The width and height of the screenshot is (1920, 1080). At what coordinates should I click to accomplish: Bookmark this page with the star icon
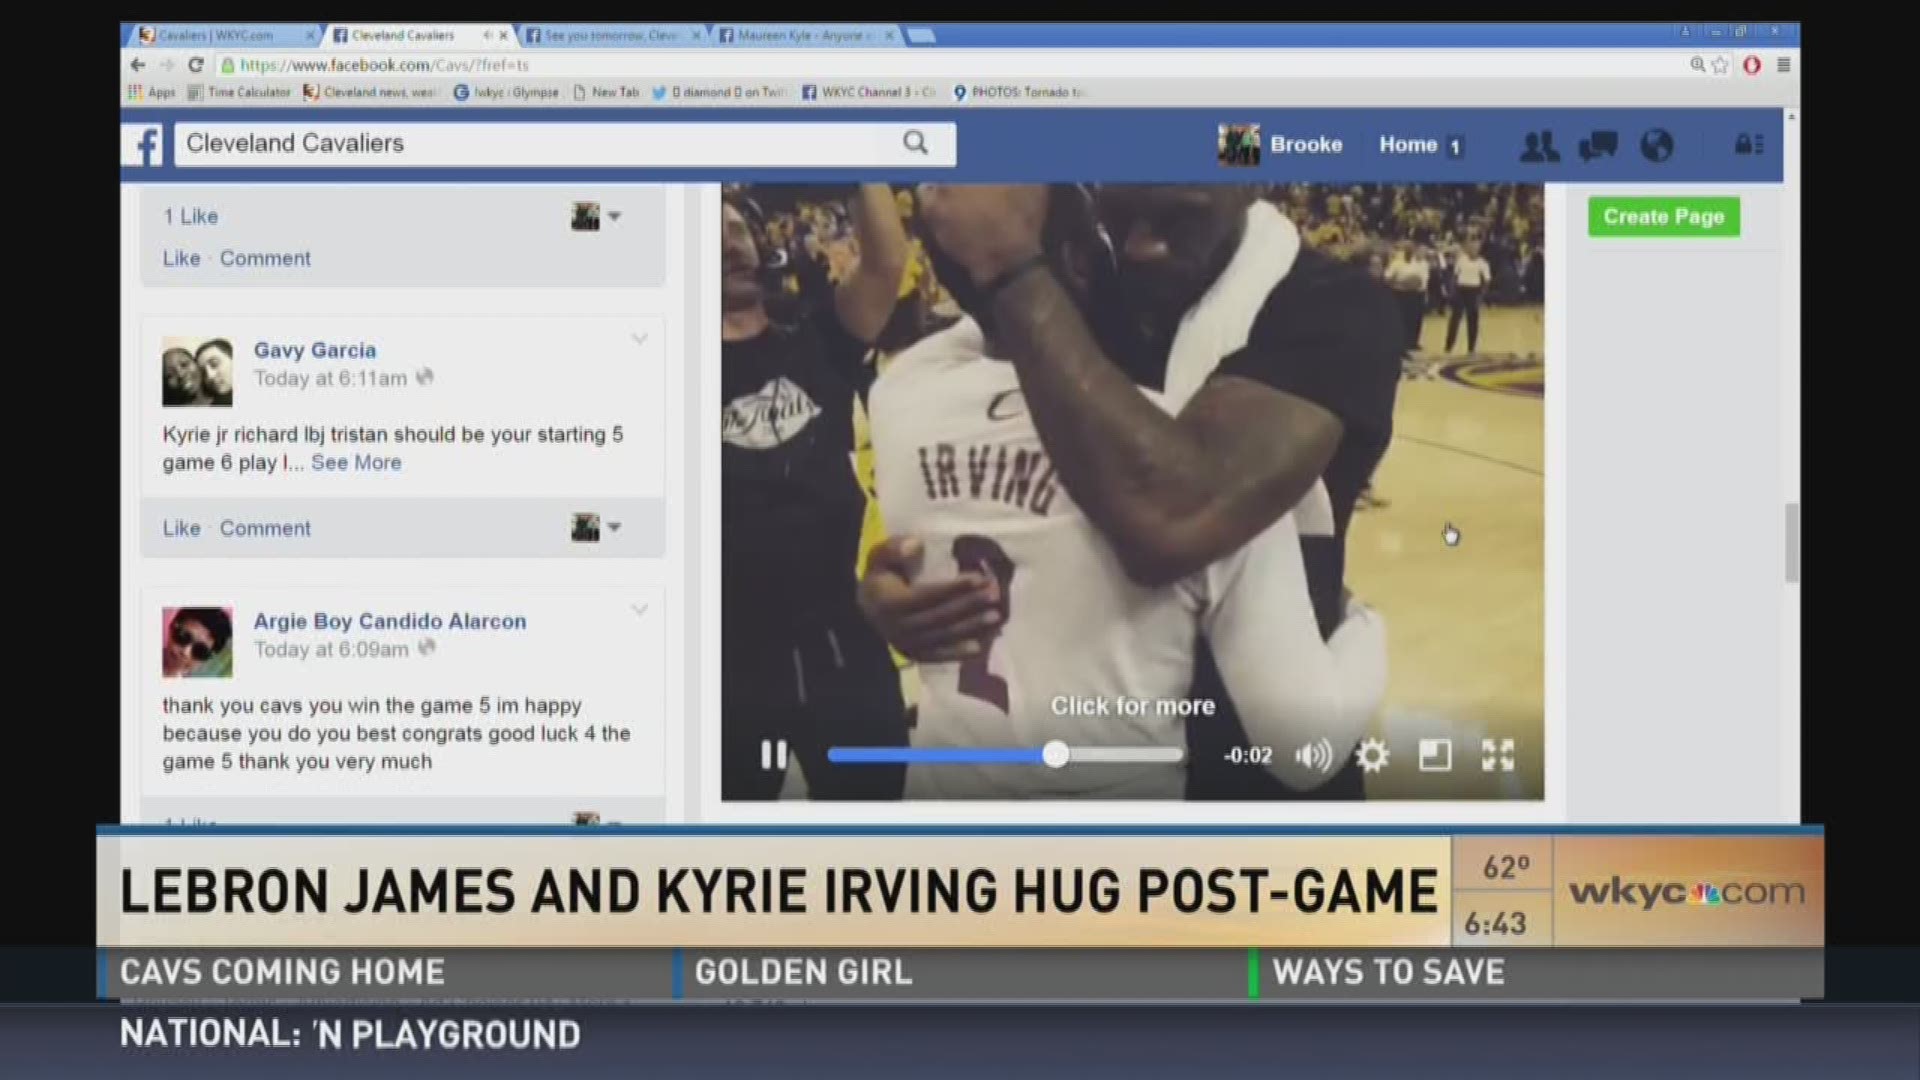(x=1720, y=65)
